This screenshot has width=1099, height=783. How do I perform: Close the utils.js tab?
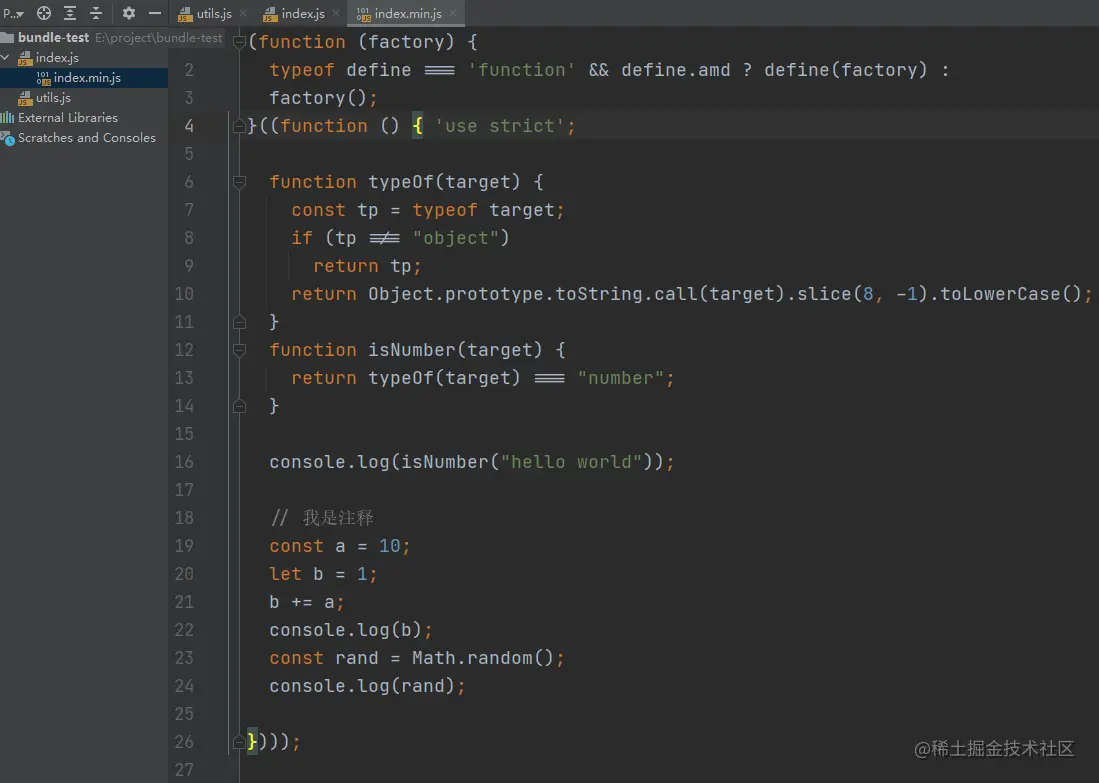(243, 13)
